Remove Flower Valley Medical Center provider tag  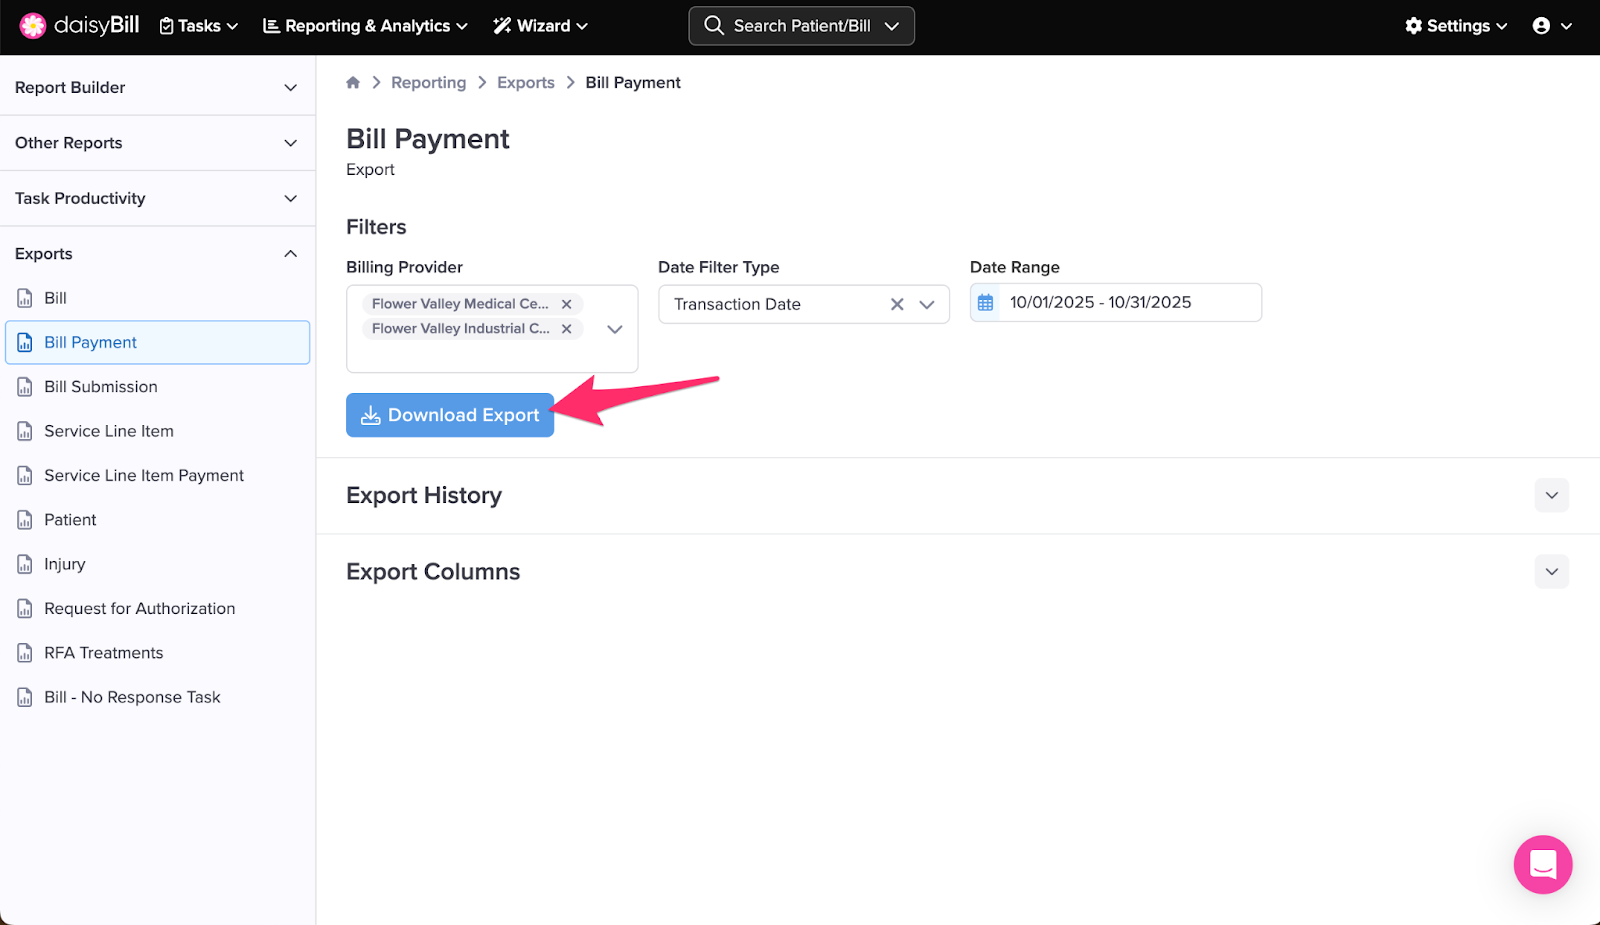pyautogui.click(x=566, y=304)
